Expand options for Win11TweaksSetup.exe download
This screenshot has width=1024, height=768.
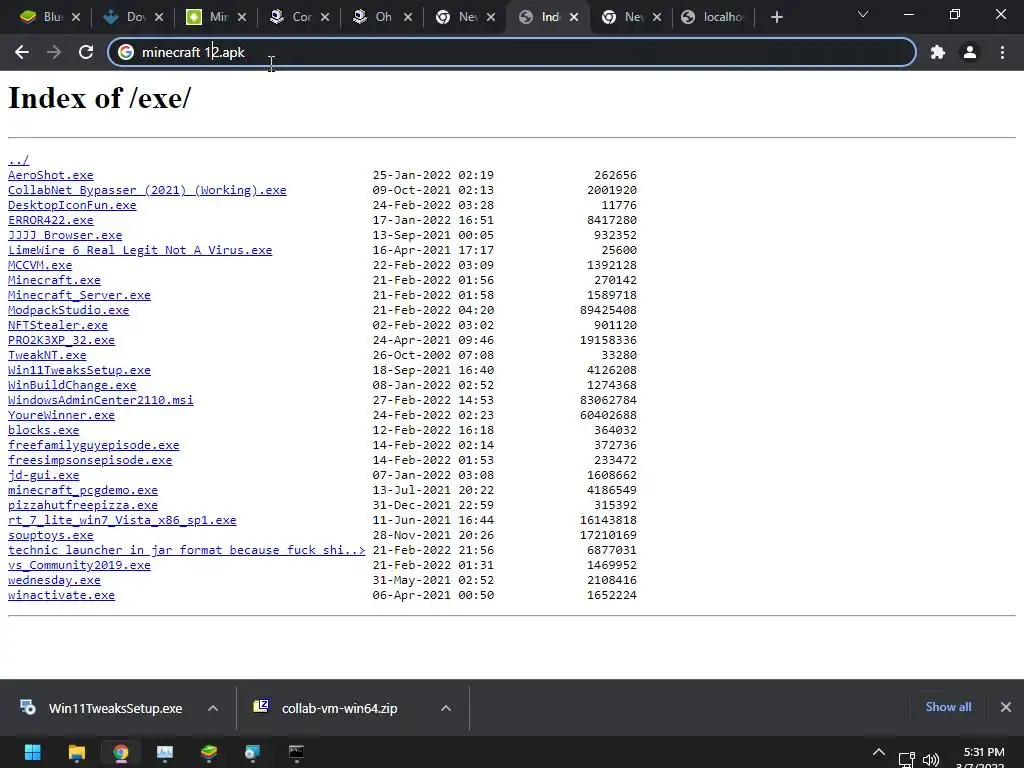click(213, 708)
